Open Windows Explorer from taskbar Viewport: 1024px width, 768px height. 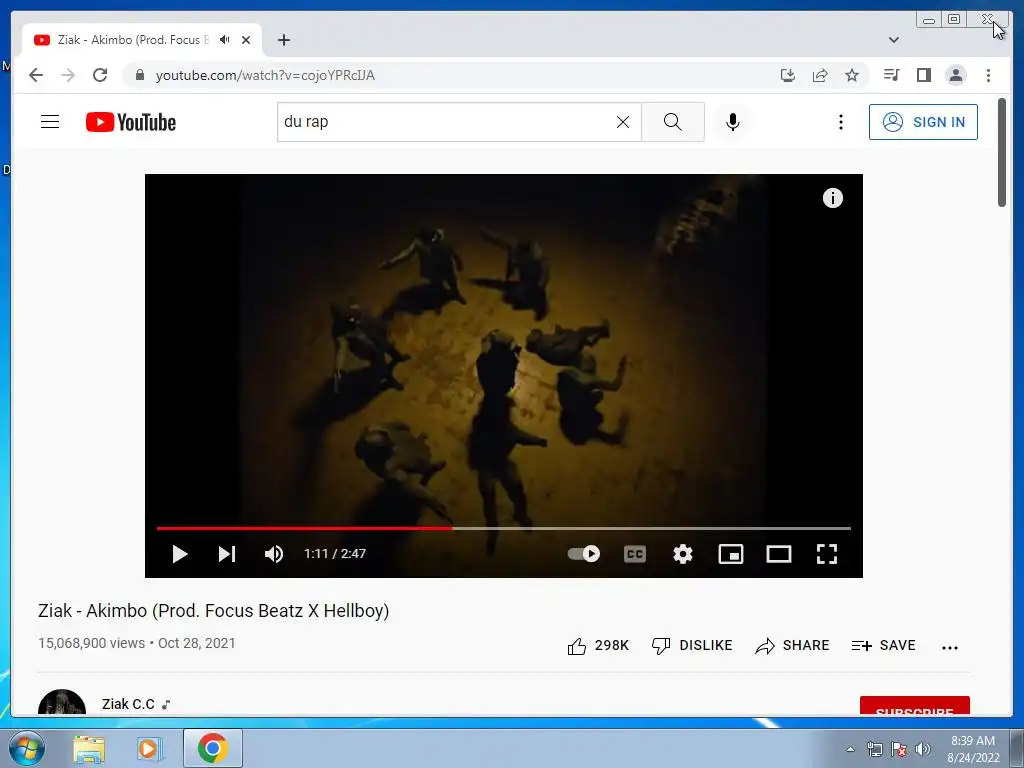pyautogui.click(x=89, y=748)
